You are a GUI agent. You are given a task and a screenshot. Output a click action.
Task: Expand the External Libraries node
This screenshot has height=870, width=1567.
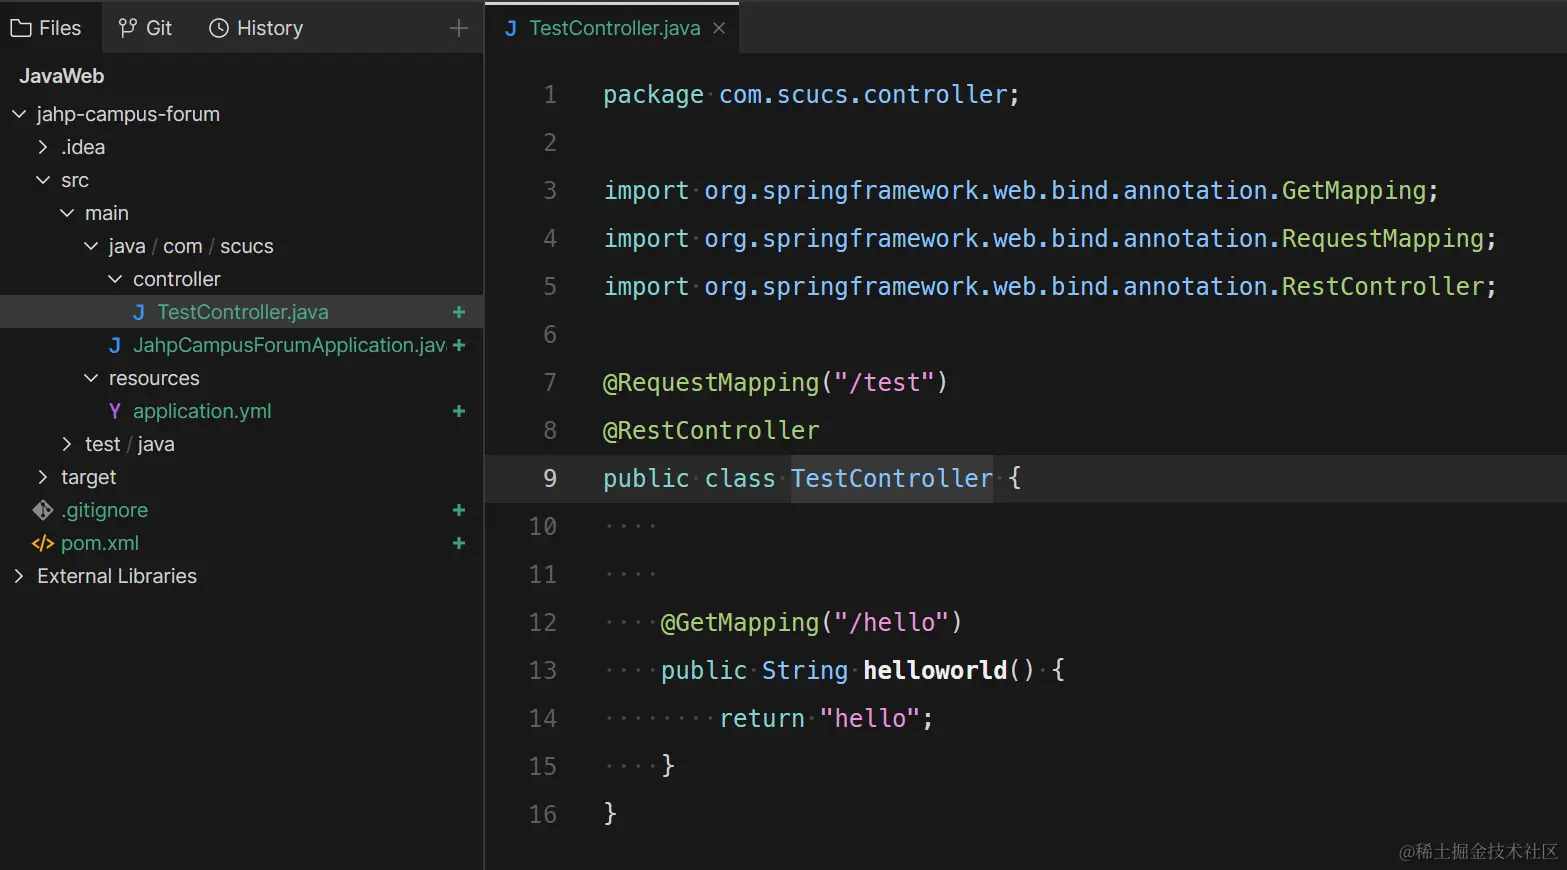tap(18, 576)
